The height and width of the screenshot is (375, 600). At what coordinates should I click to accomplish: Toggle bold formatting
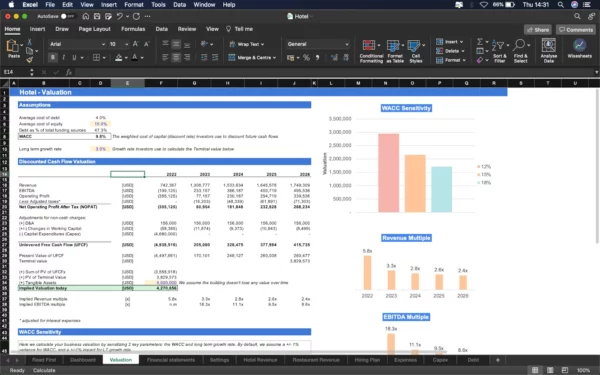(53, 57)
